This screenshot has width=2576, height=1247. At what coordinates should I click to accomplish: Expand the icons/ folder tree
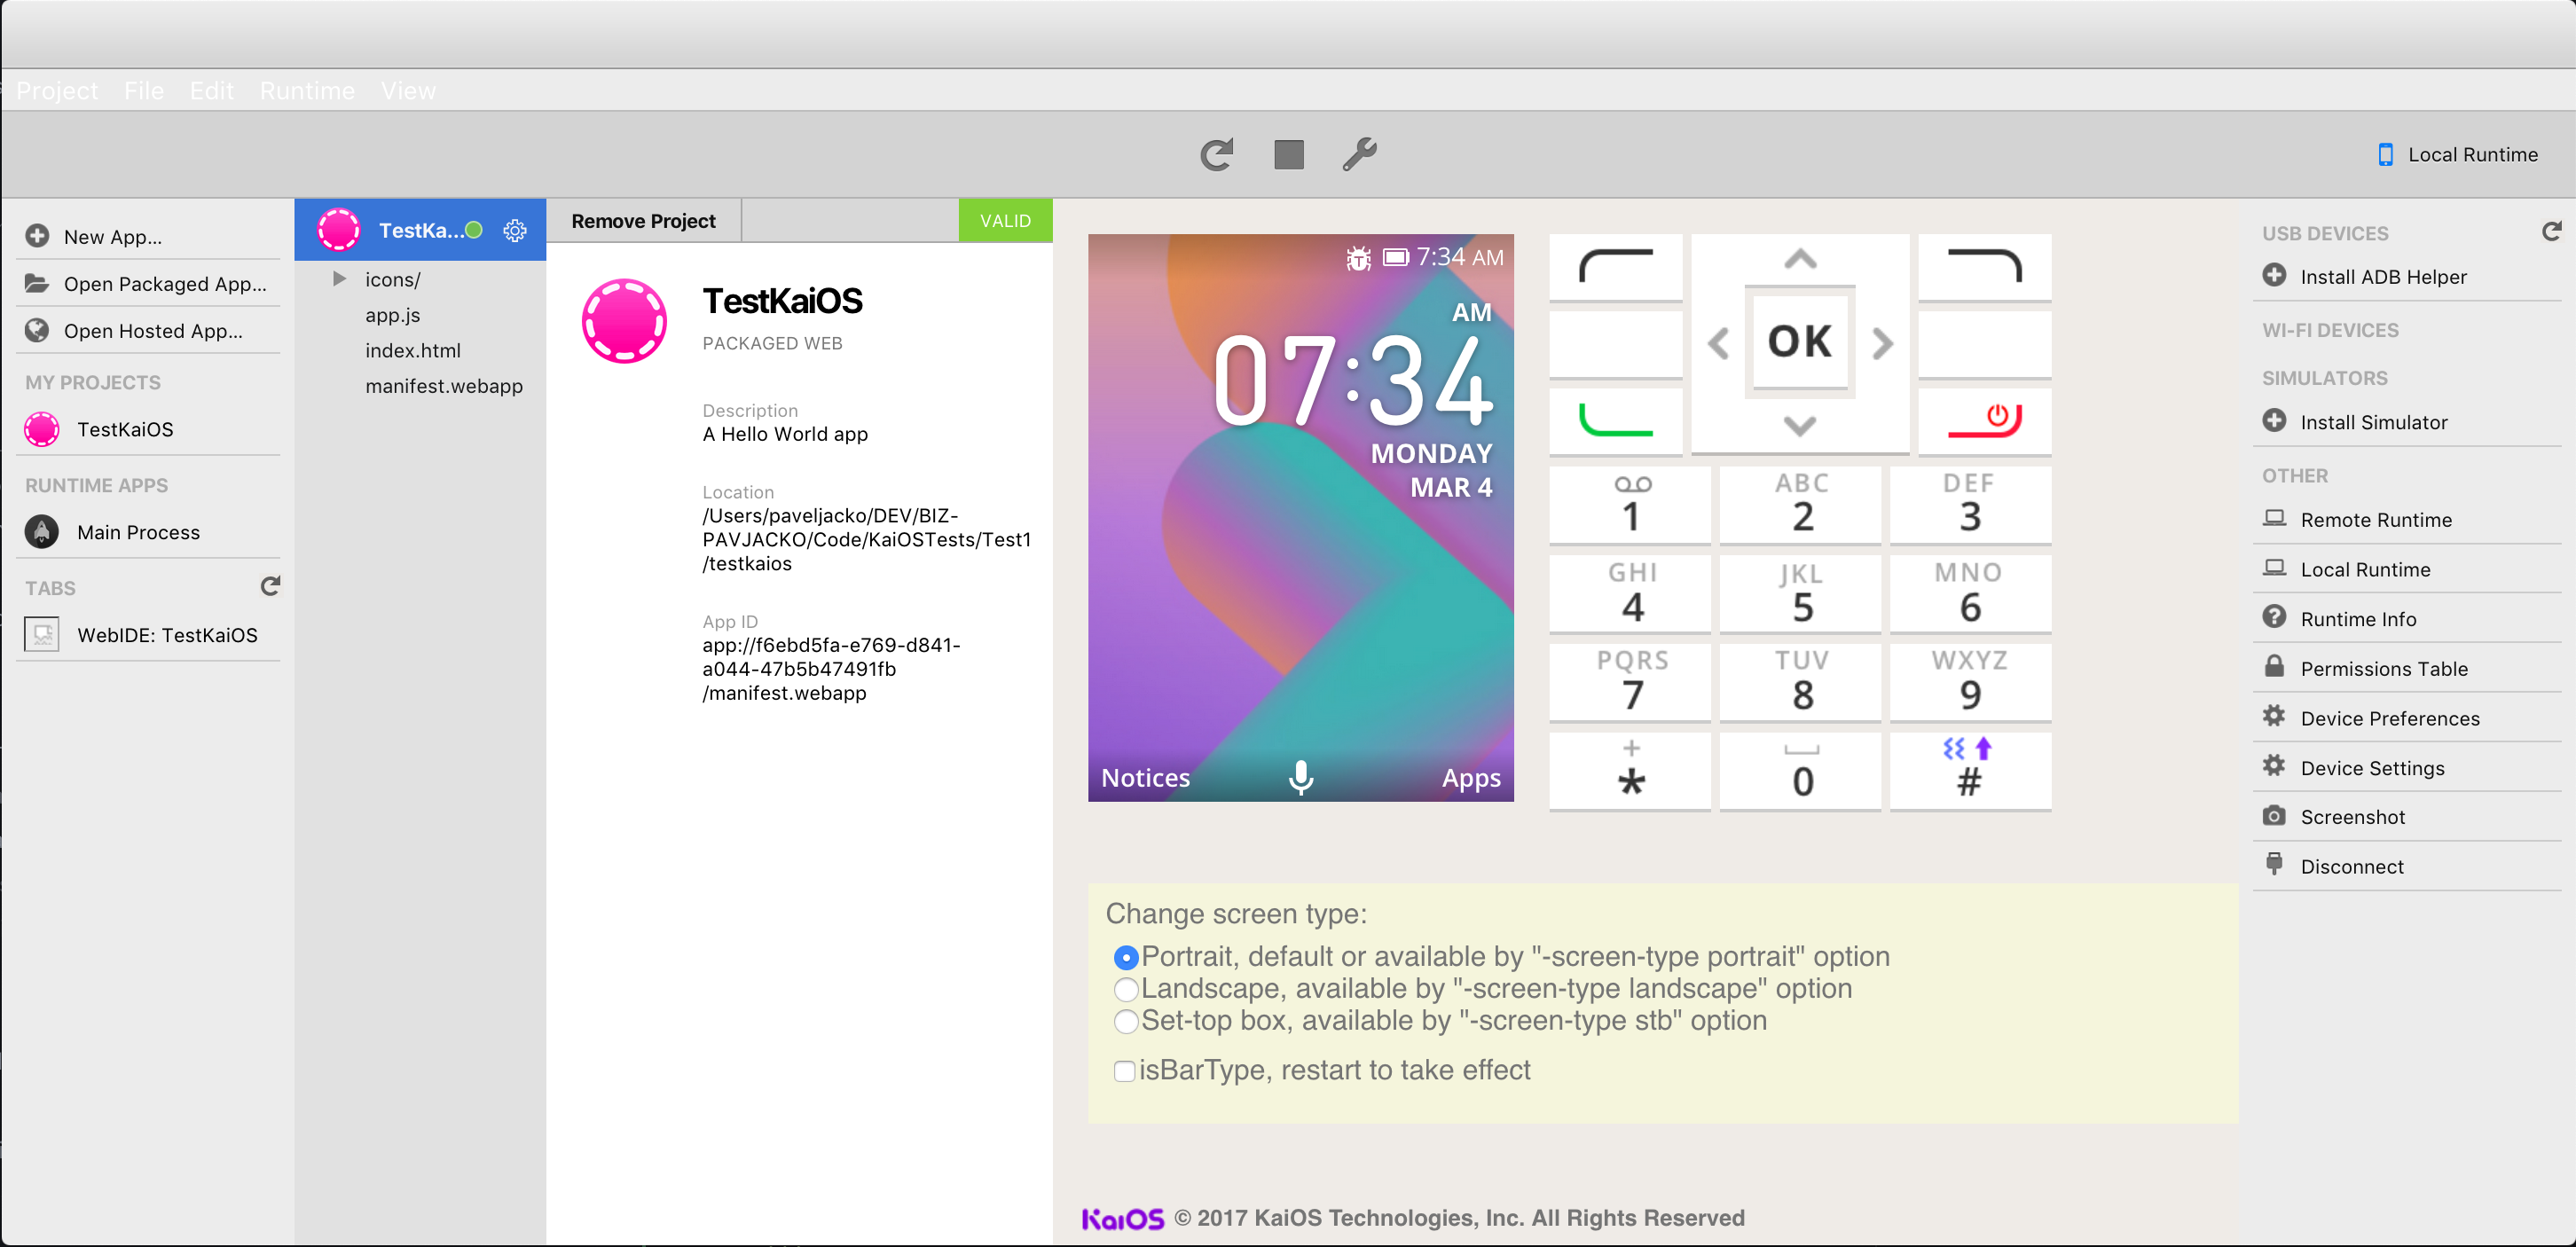[340, 279]
